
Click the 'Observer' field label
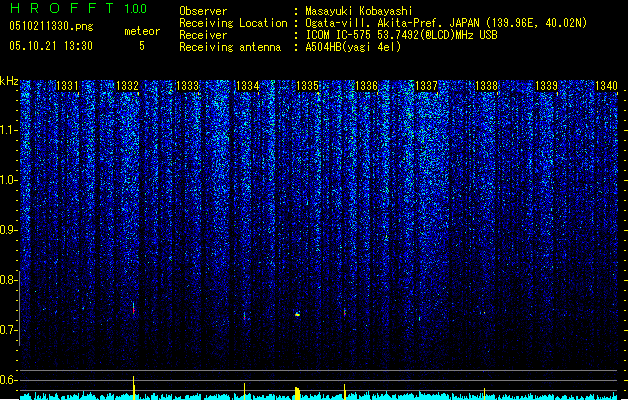pos(203,11)
